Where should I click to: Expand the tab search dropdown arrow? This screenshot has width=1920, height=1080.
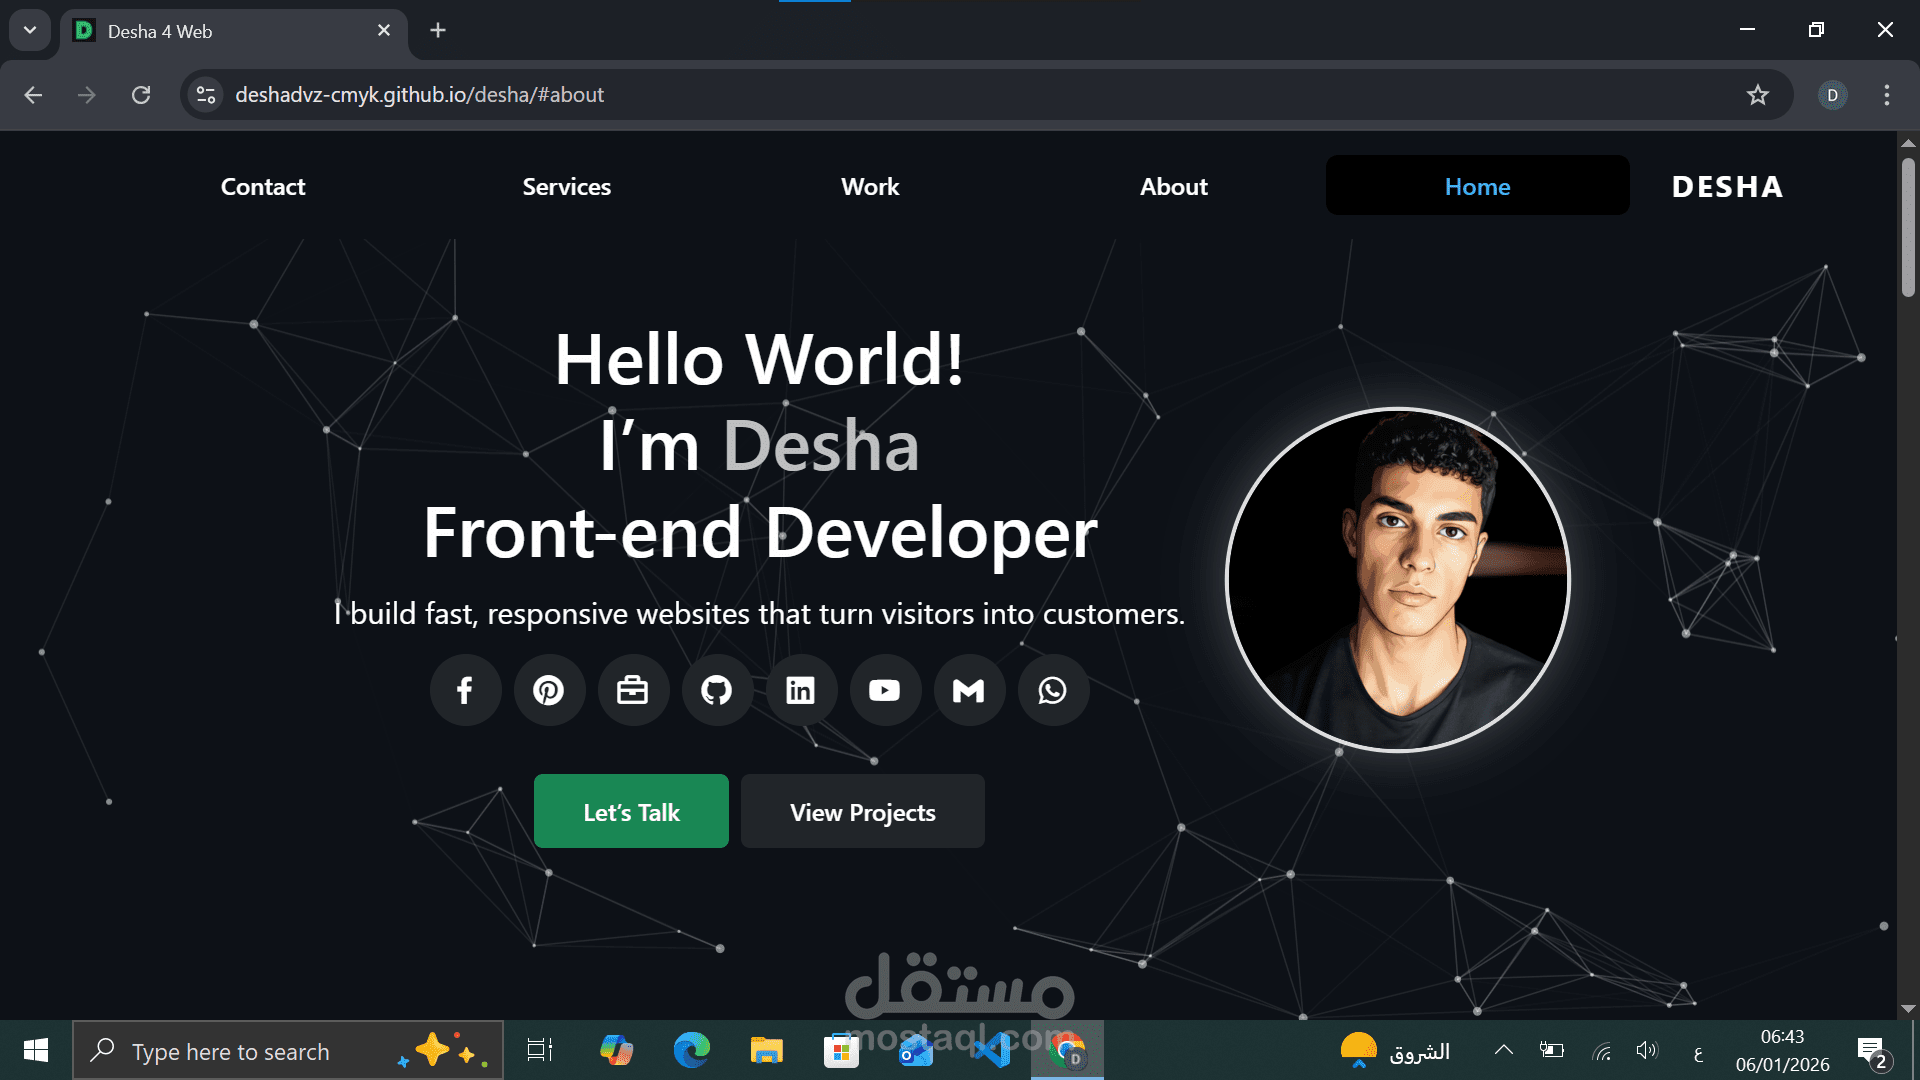(30, 30)
